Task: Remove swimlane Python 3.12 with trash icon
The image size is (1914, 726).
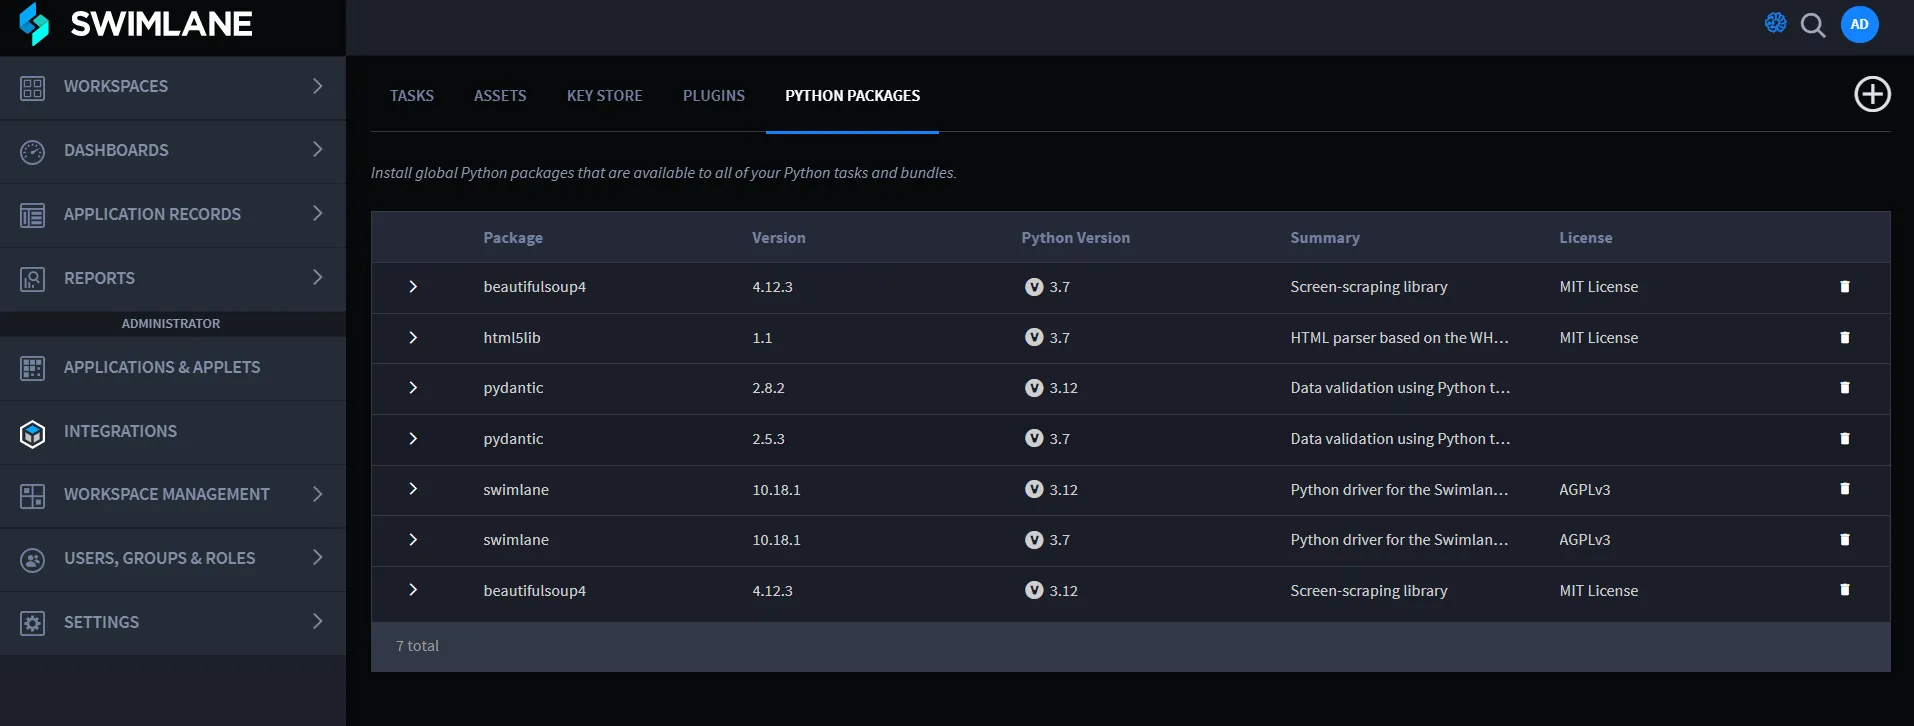Action: [1844, 489]
